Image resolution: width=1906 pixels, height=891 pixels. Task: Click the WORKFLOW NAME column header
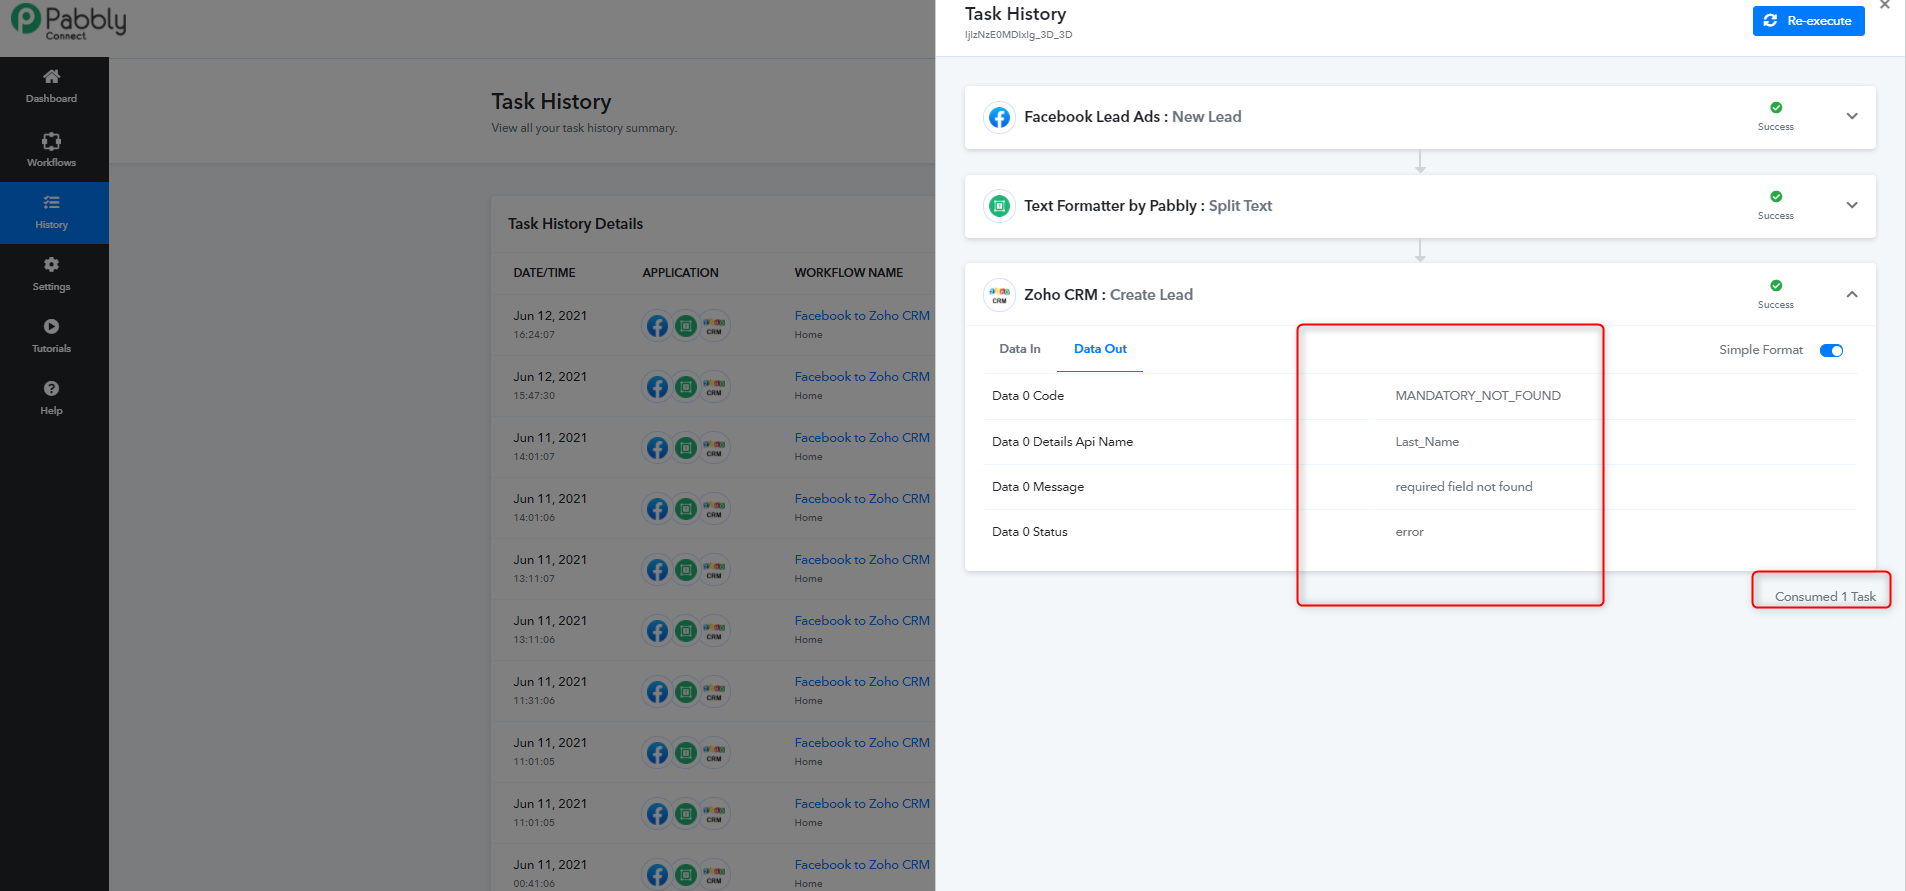pyautogui.click(x=848, y=273)
